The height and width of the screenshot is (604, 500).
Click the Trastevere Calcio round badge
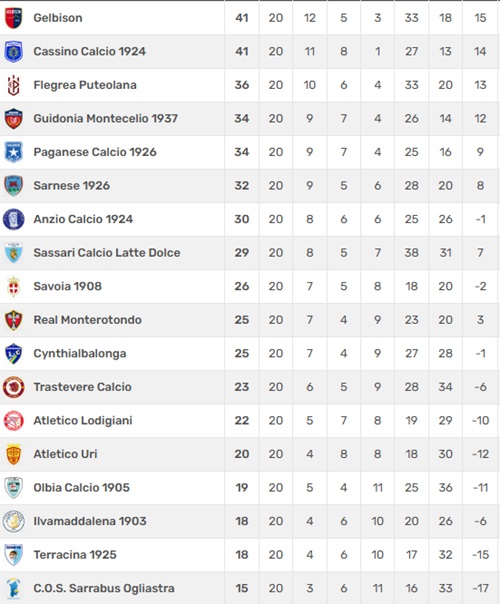click(x=13, y=387)
